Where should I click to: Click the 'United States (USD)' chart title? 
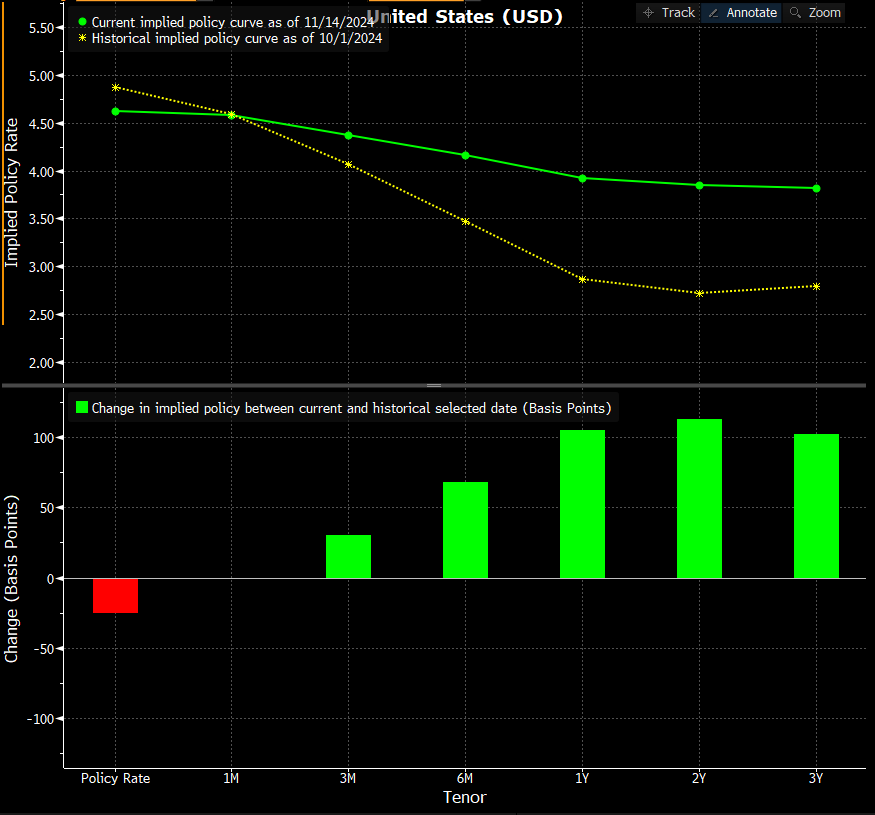464,17
